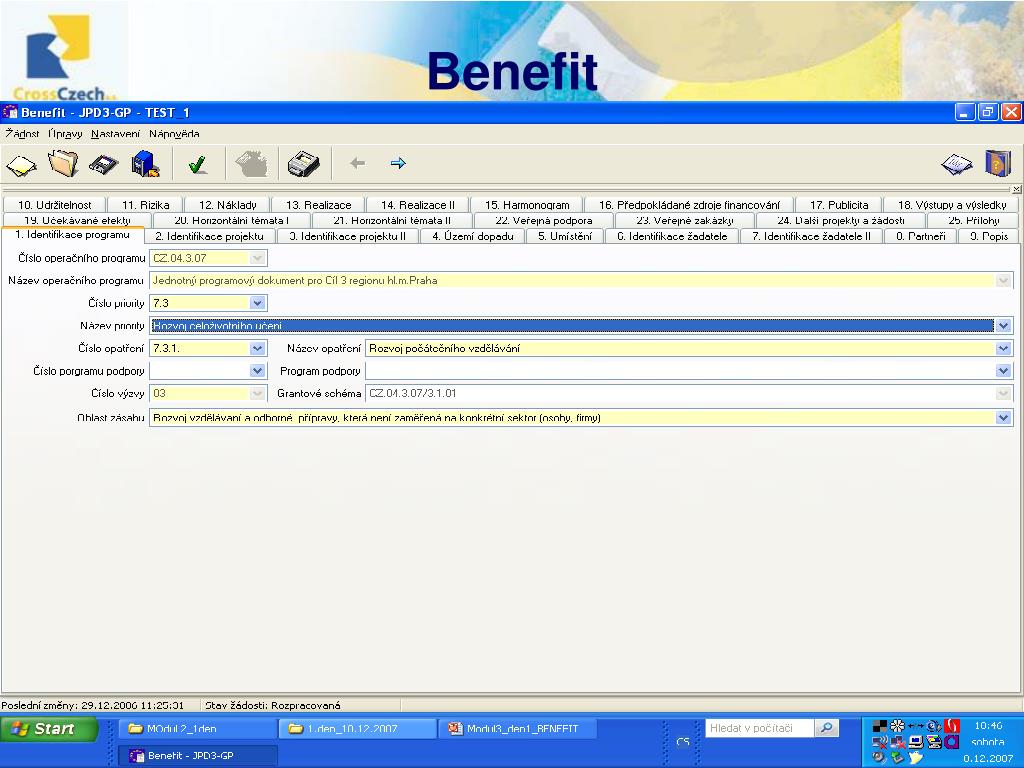
Task: Switch to 12. Náklady tab
Action: click(227, 205)
